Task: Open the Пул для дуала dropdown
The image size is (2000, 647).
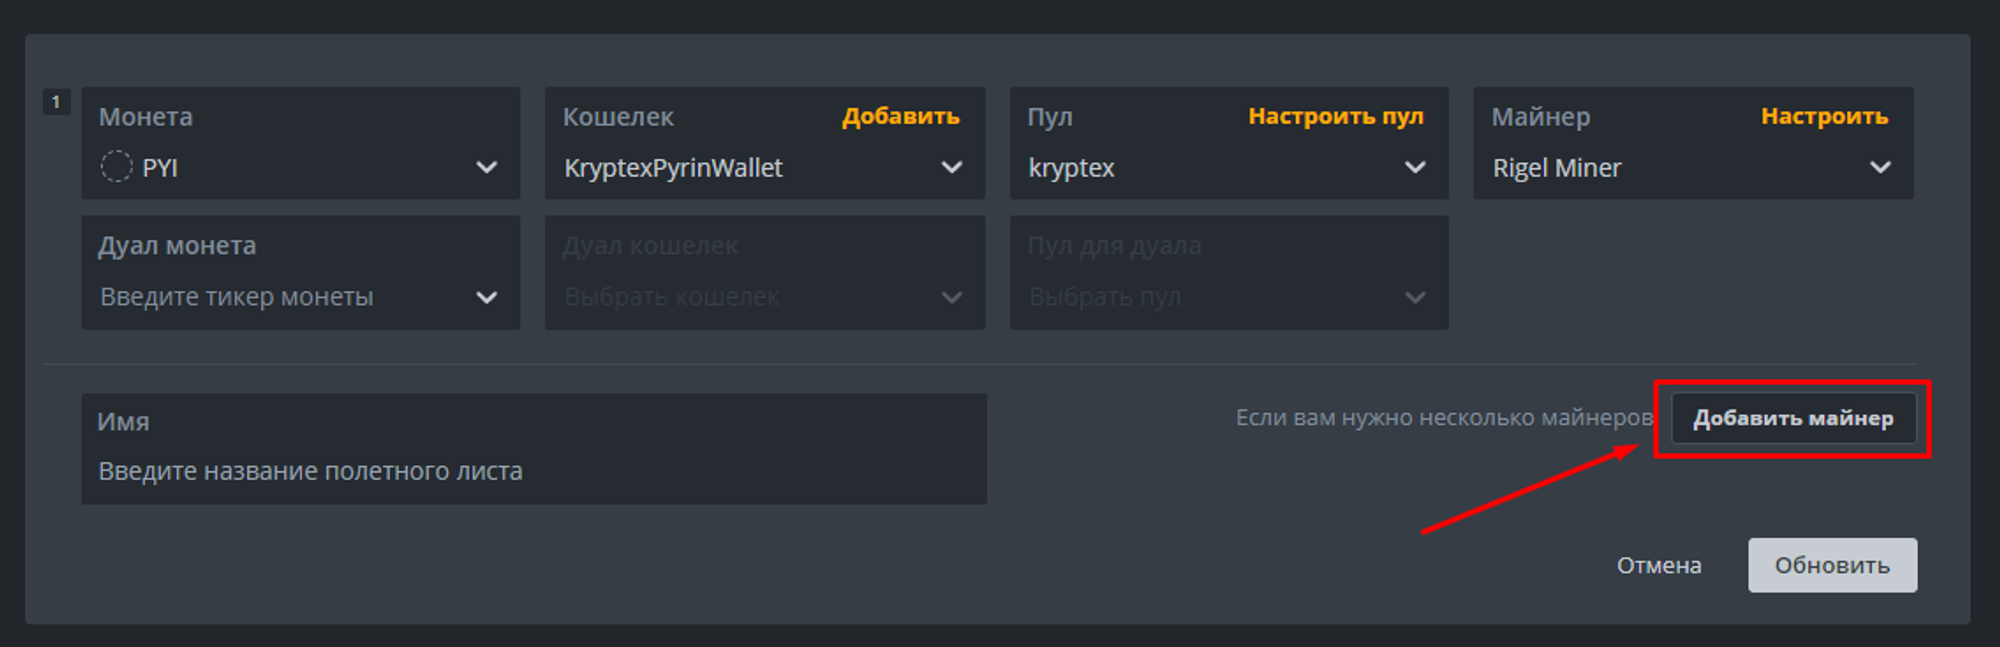Action: pos(1229,273)
